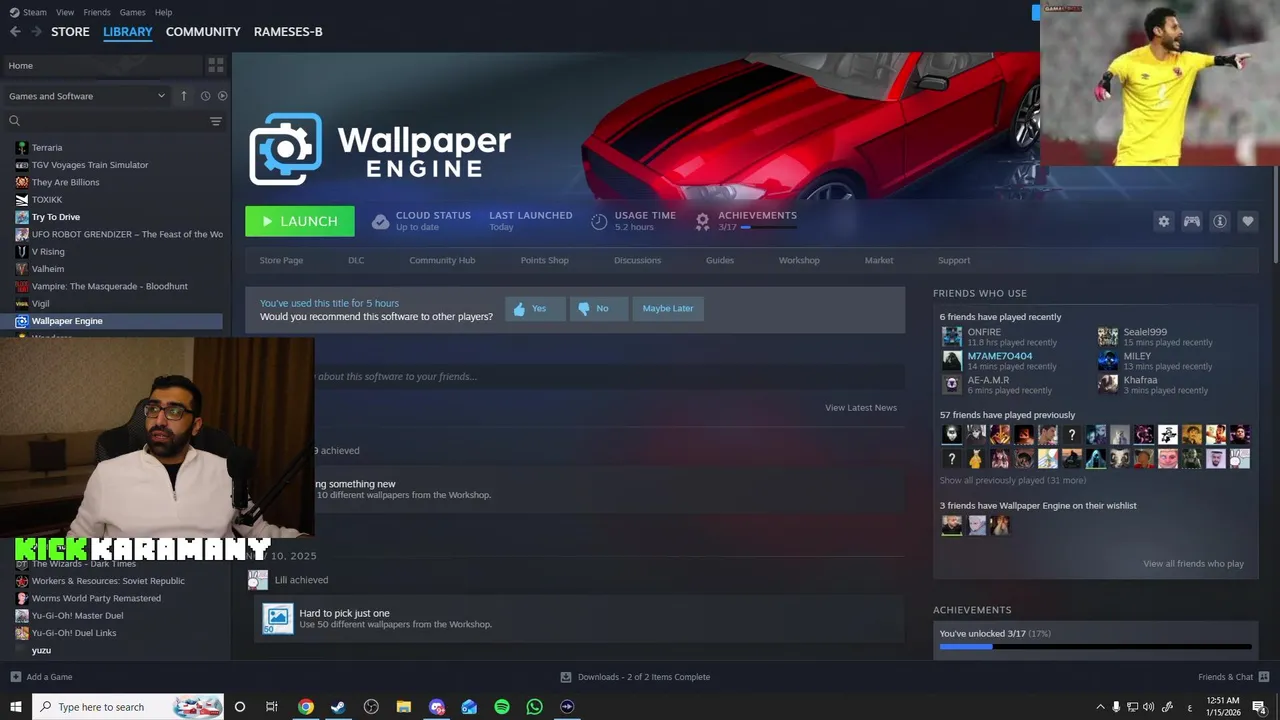The width and height of the screenshot is (1280, 720).
Task: Open Downloads status at bottom
Action: click(x=635, y=677)
